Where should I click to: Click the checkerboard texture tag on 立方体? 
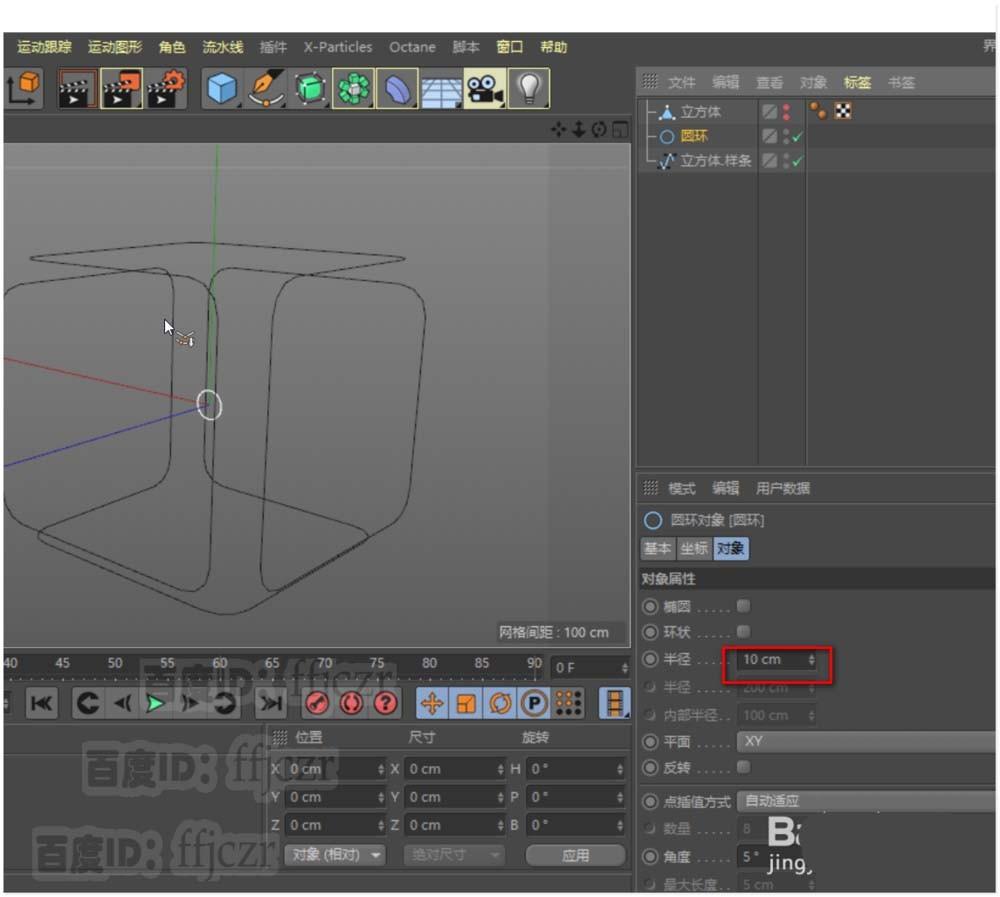(842, 111)
